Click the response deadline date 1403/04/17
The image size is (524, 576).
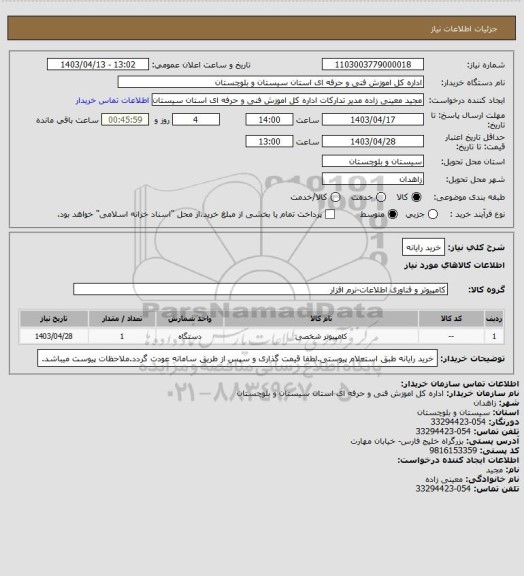373,120
